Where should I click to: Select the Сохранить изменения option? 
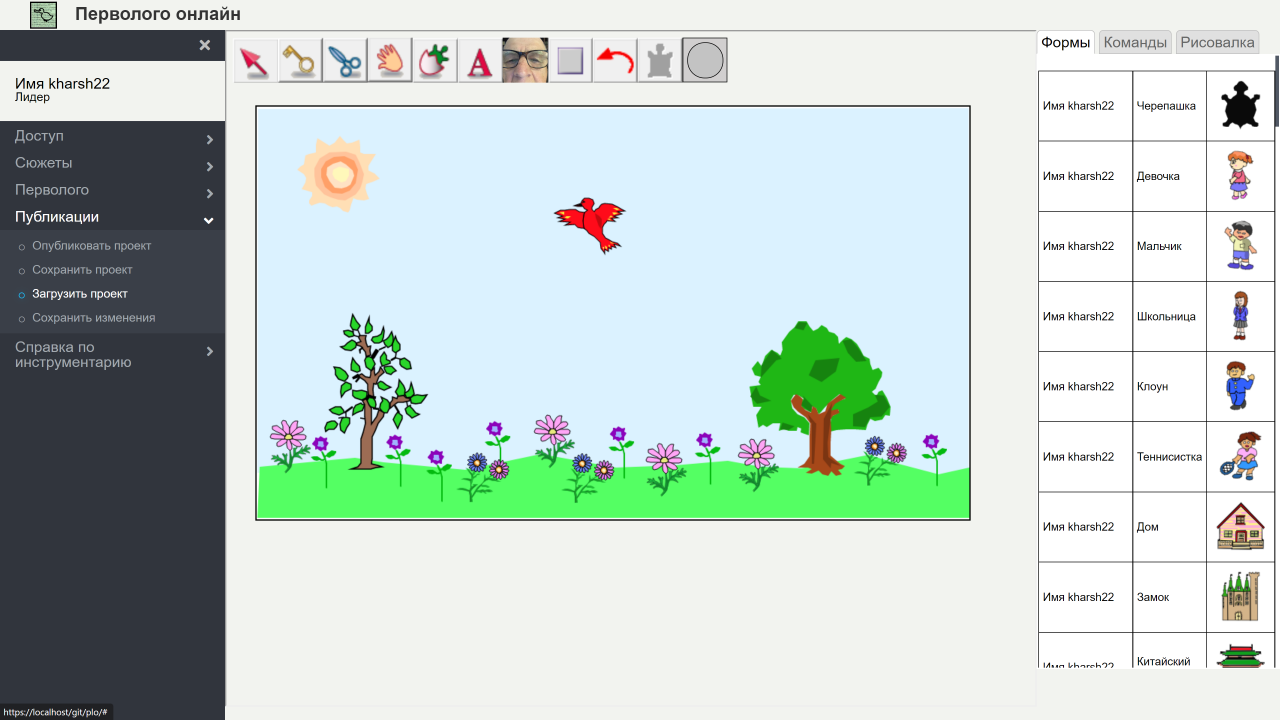[x=93, y=318]
